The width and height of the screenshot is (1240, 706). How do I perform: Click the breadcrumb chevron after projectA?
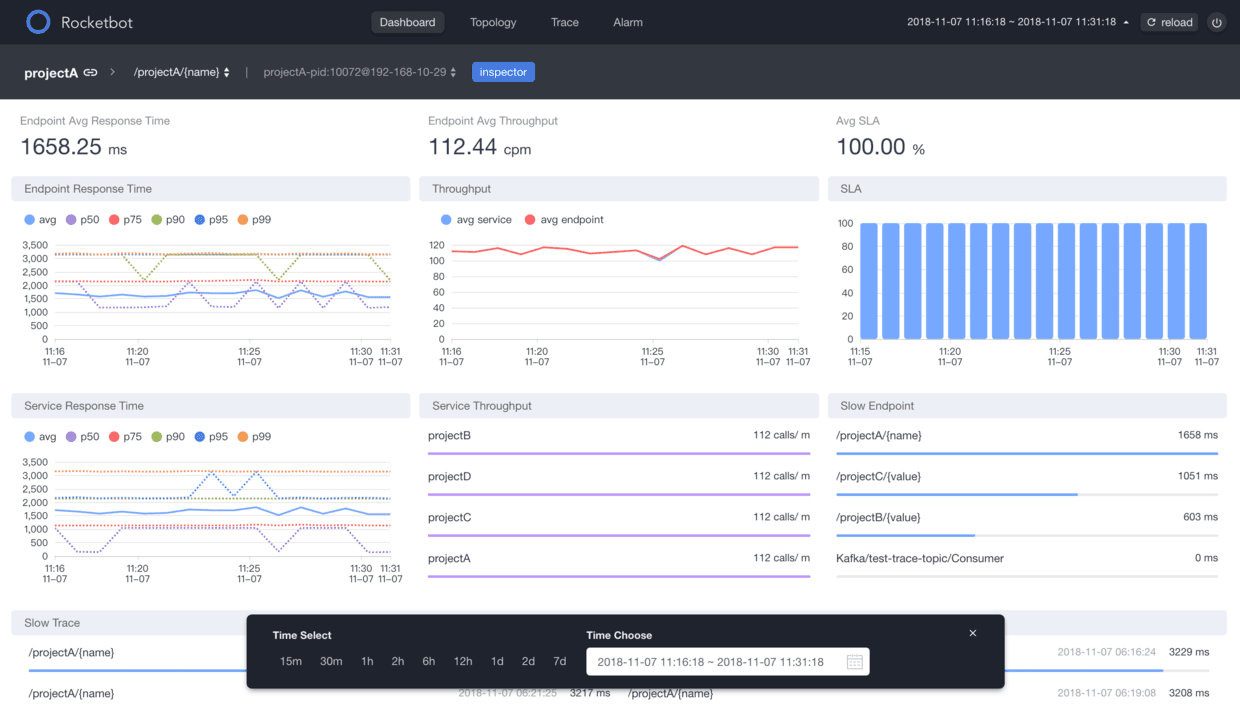(114, 71)
